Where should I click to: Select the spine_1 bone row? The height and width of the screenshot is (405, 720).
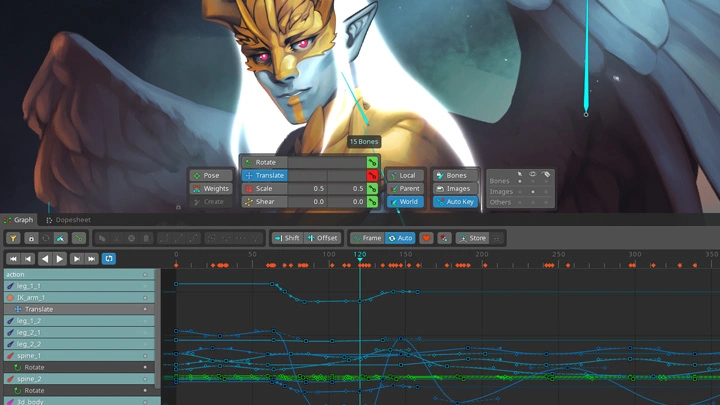click(x=79, y=356)
